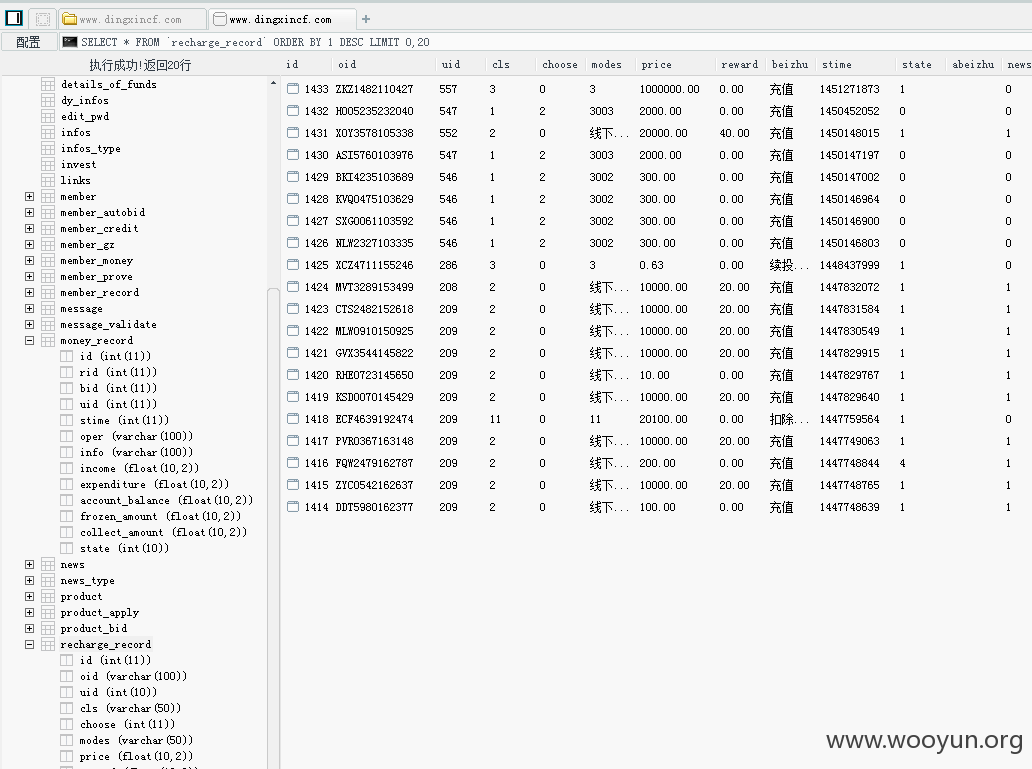
Task: Select the product table in tree
Action: [x=82, y=597]
